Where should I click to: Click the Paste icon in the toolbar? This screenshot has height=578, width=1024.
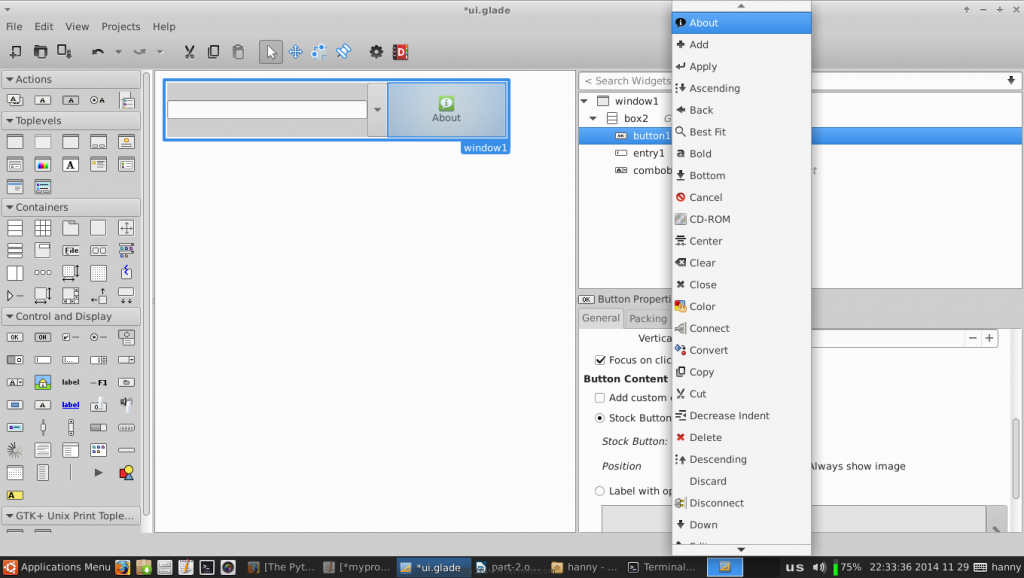(x=238, y=51)
